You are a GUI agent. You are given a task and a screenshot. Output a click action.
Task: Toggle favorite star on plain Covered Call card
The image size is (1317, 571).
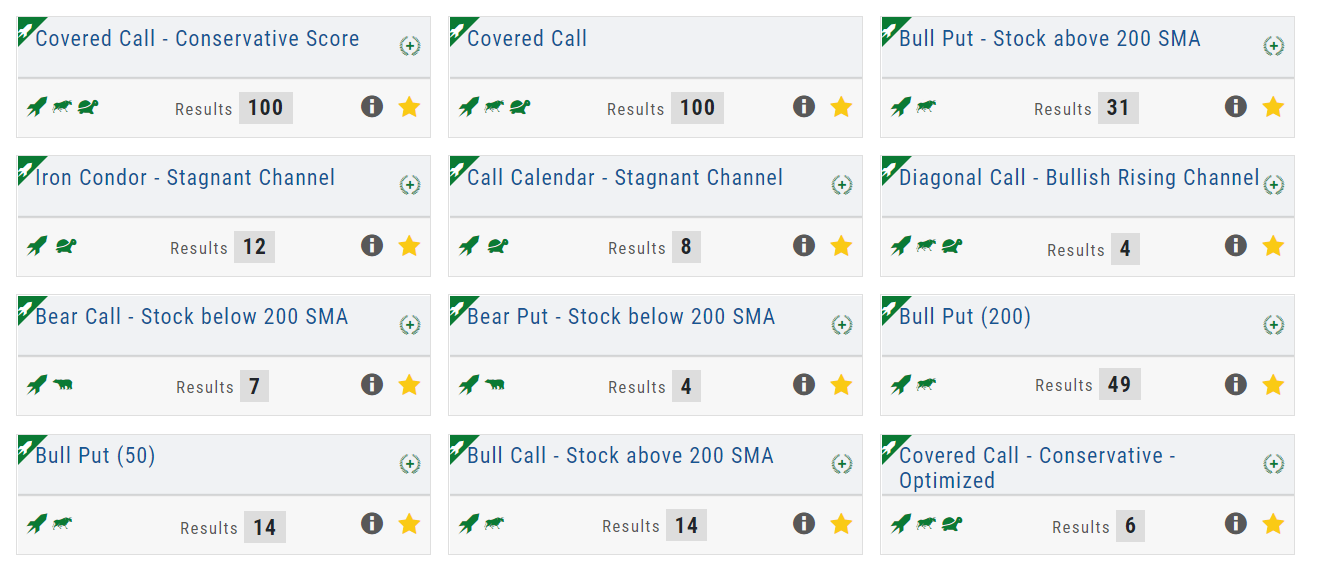[x=841, y=106]
